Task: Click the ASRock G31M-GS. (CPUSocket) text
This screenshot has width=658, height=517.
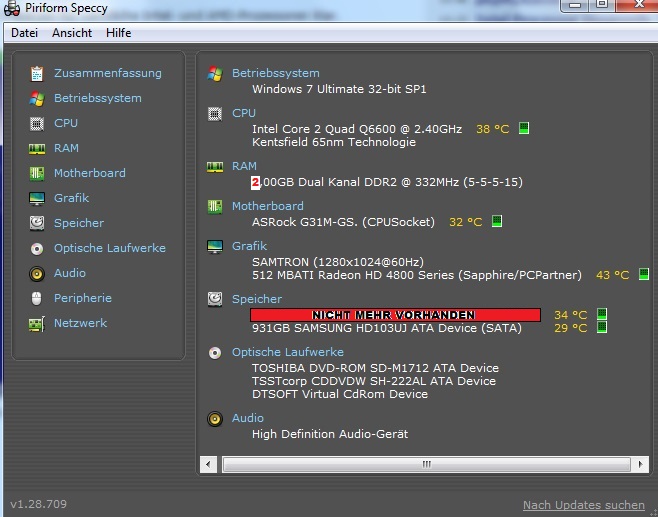Action: click(x=343, y=222)
